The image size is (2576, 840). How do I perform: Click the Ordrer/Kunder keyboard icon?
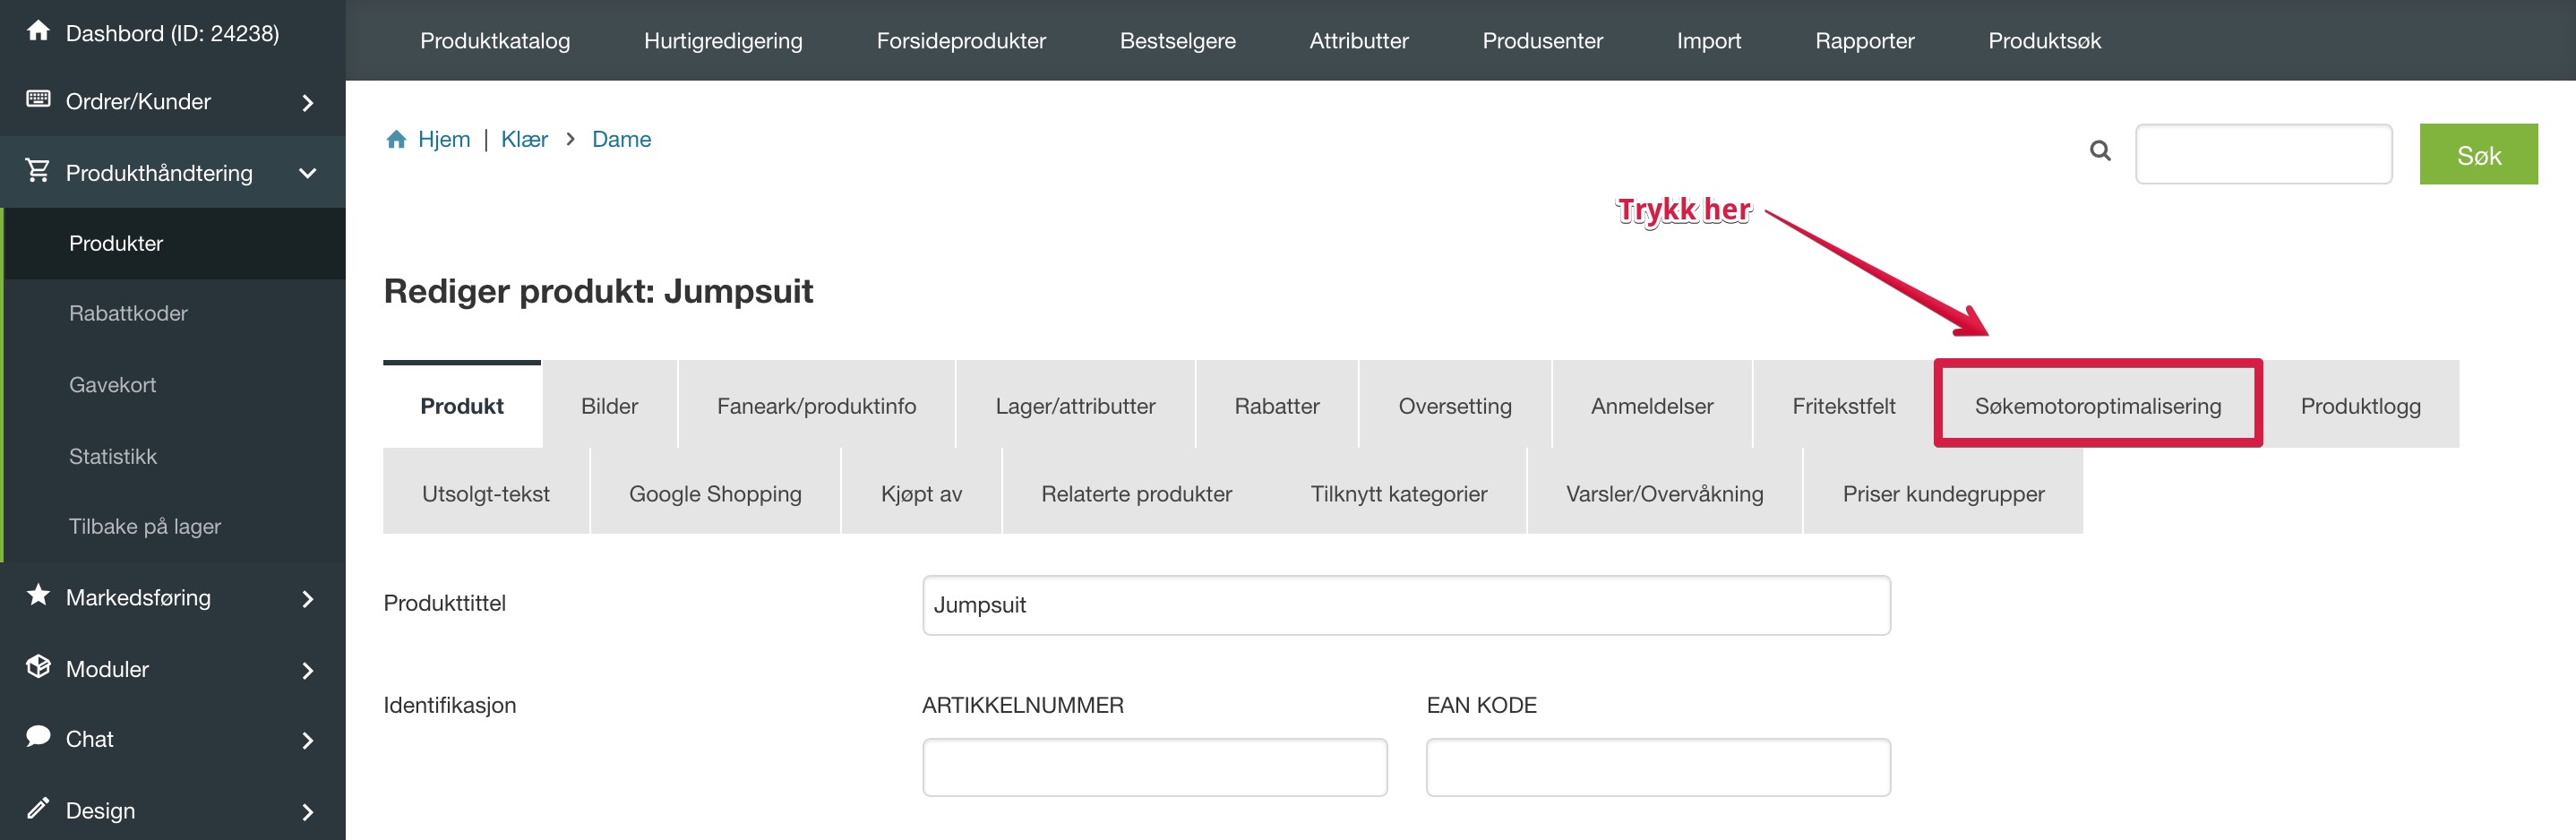click(x=38, y=99)
